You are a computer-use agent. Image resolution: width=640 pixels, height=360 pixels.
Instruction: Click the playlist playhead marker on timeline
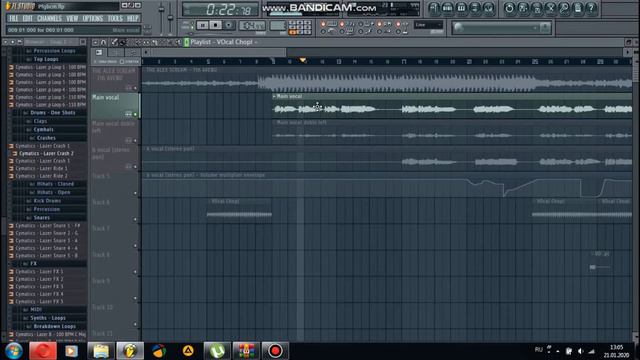coord(302,60)
